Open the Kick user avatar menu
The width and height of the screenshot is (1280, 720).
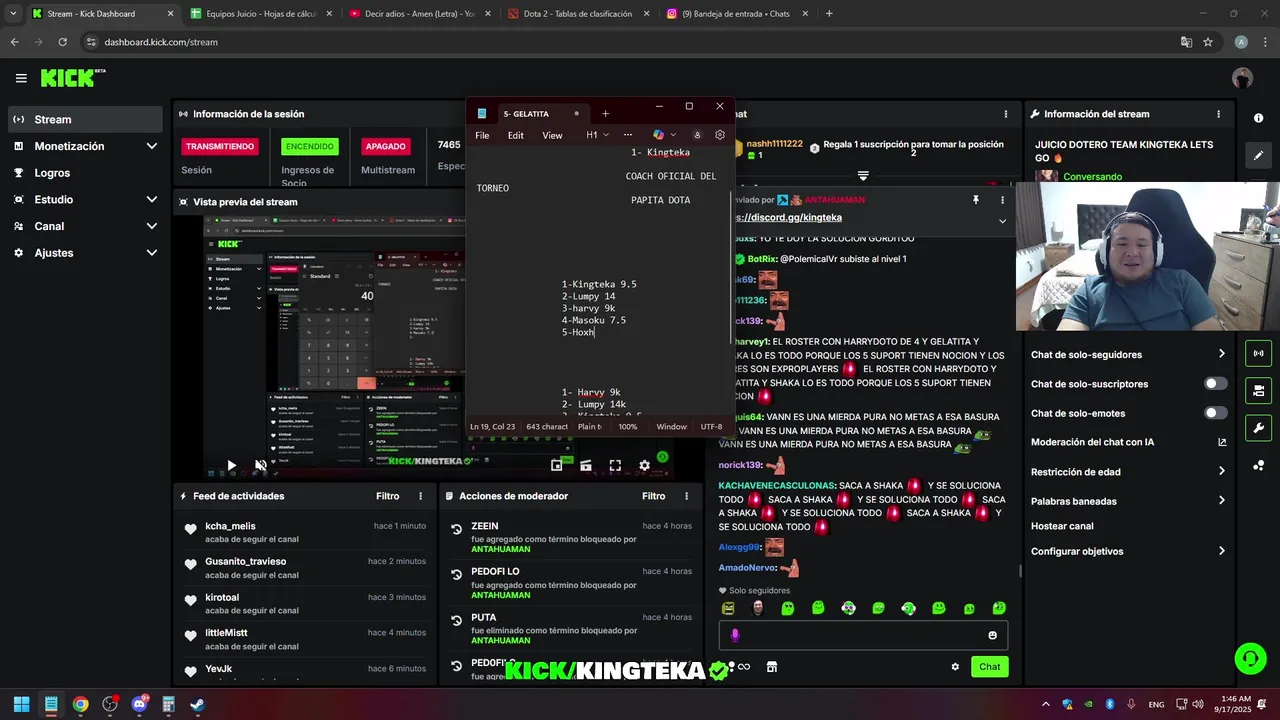[1243, 78]
